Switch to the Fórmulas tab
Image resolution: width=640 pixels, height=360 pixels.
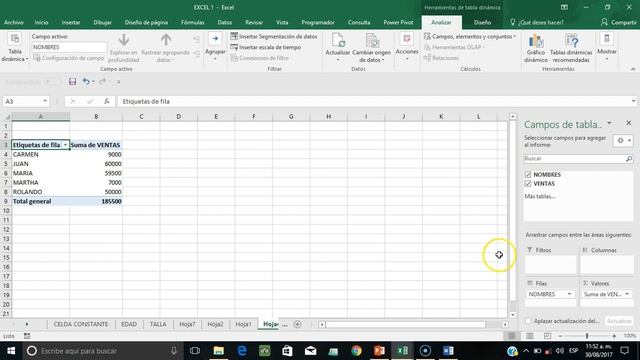coord(193,22)
